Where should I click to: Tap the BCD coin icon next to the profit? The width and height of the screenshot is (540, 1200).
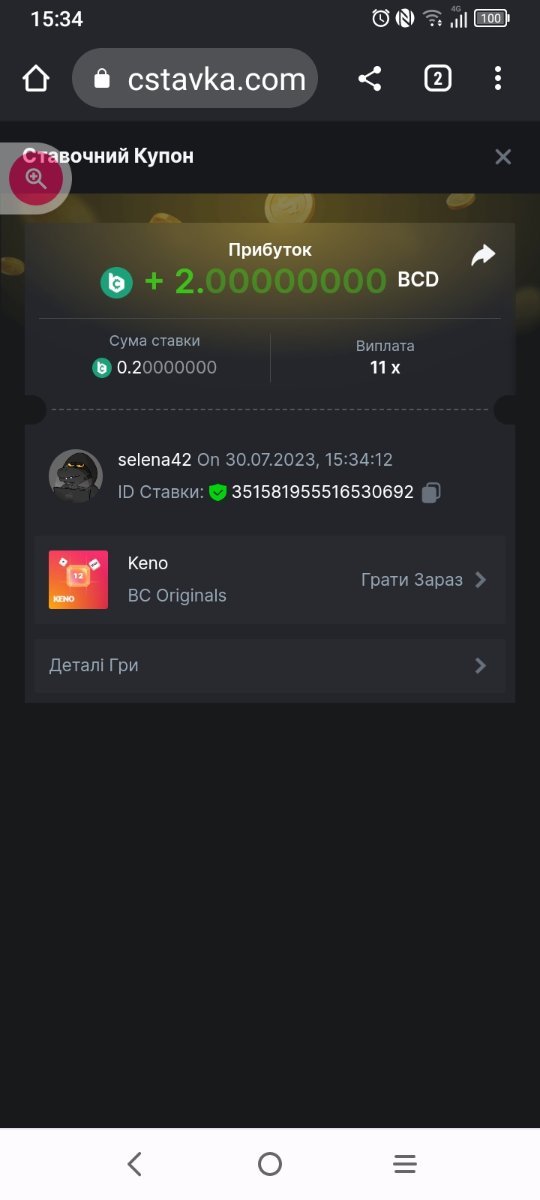[x=117, y=283]
